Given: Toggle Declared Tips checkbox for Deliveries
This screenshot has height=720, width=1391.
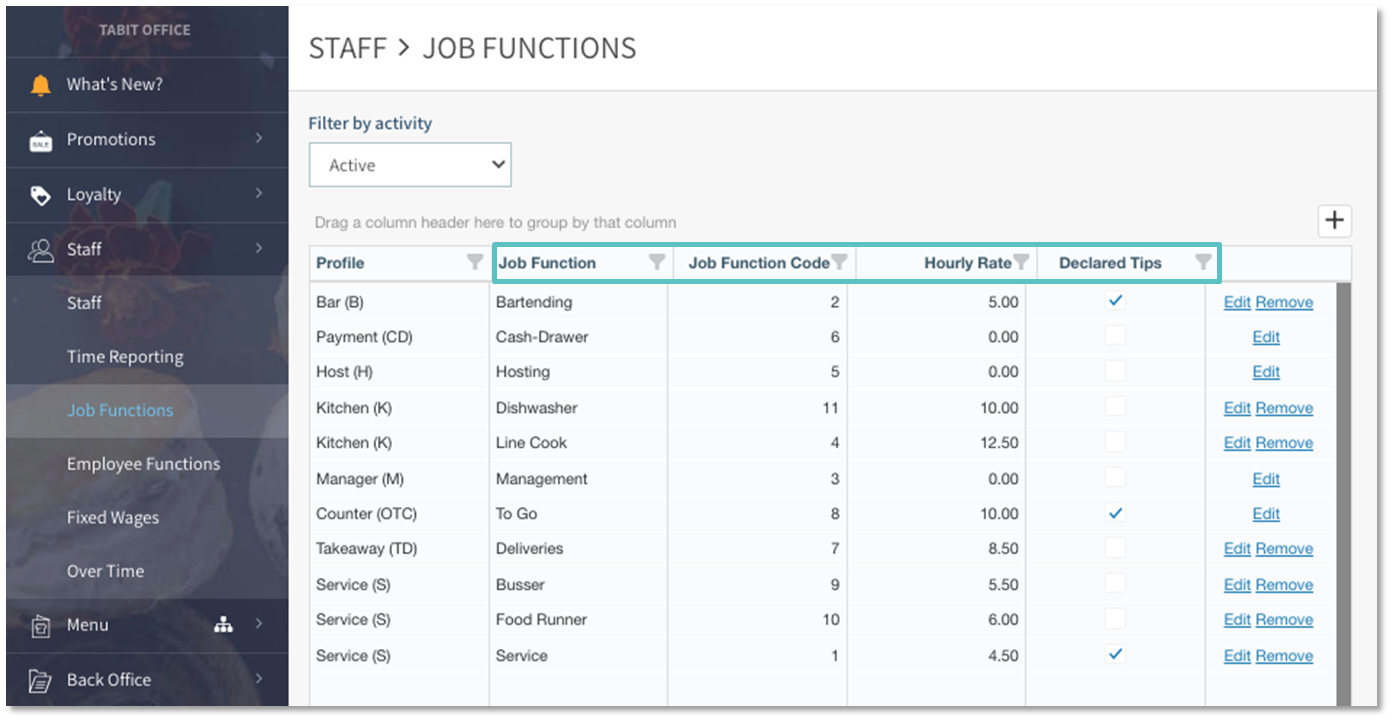Looking at the screenshot, I should tap(1115, 548).
